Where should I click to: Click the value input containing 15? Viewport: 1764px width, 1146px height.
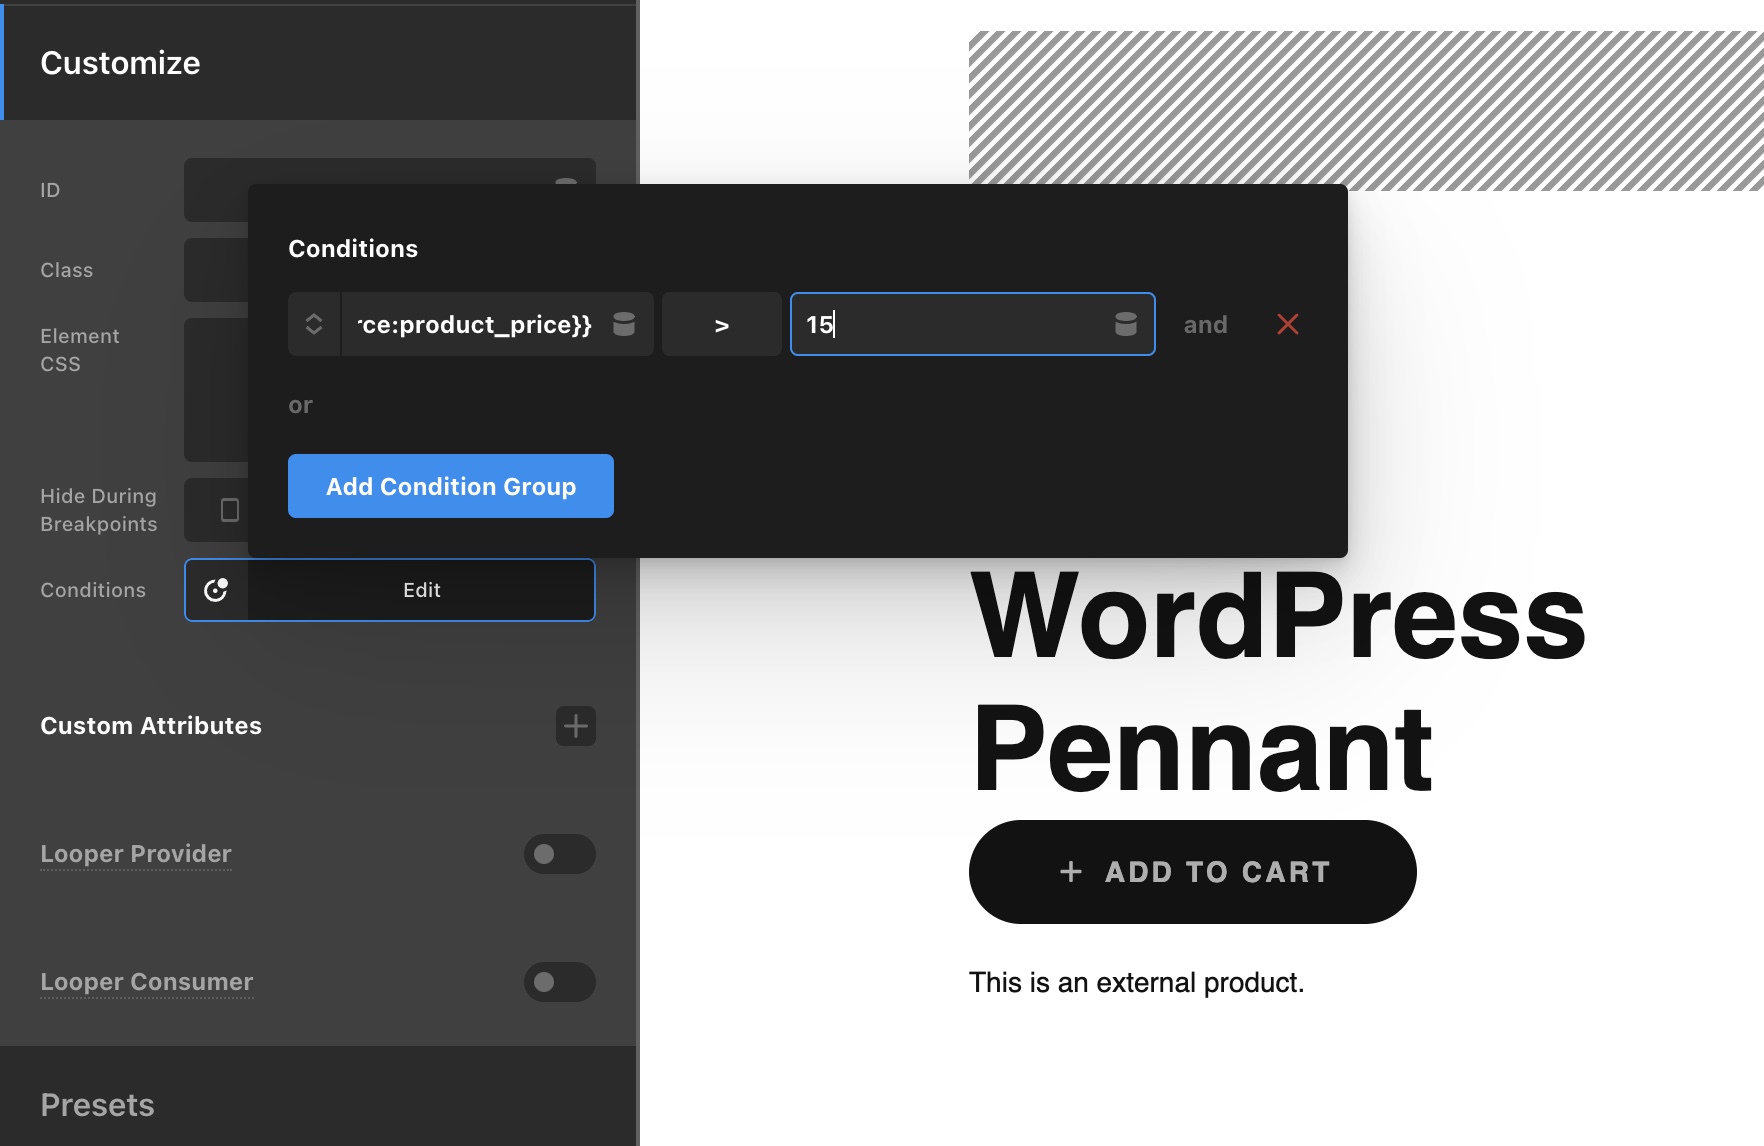[x=973, y=324]
